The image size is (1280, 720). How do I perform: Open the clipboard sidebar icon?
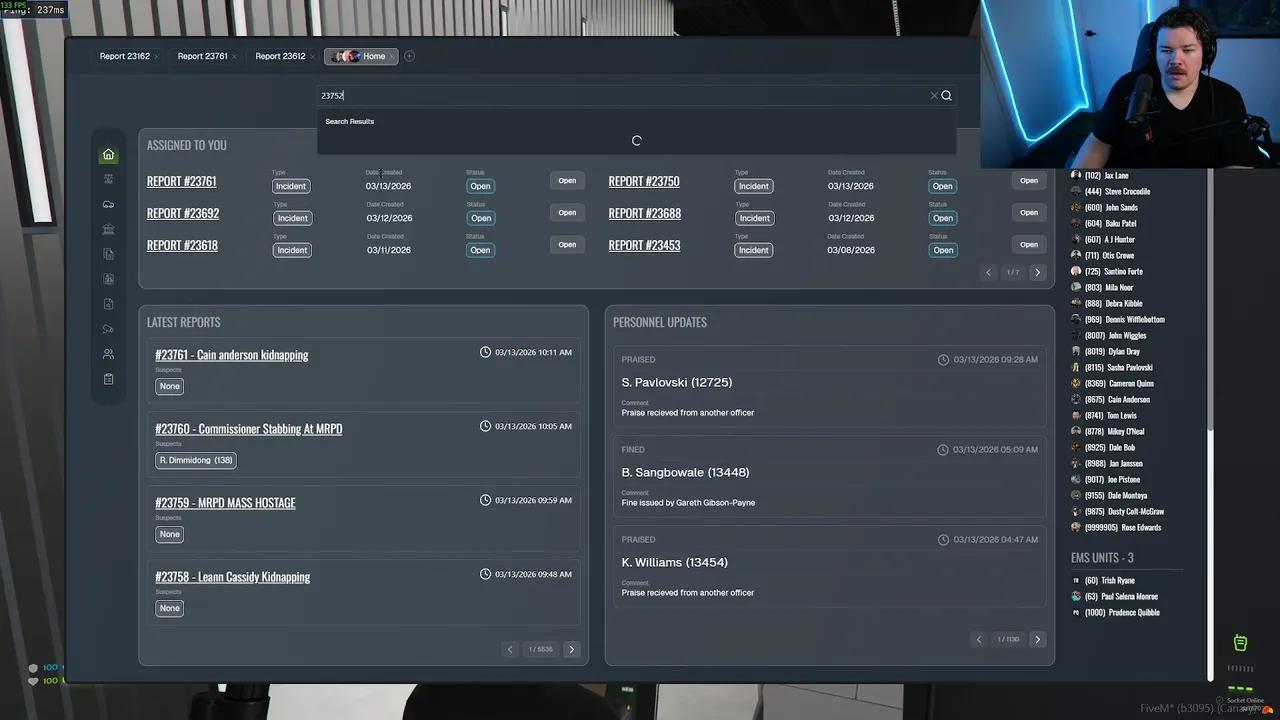click(109, 379)
